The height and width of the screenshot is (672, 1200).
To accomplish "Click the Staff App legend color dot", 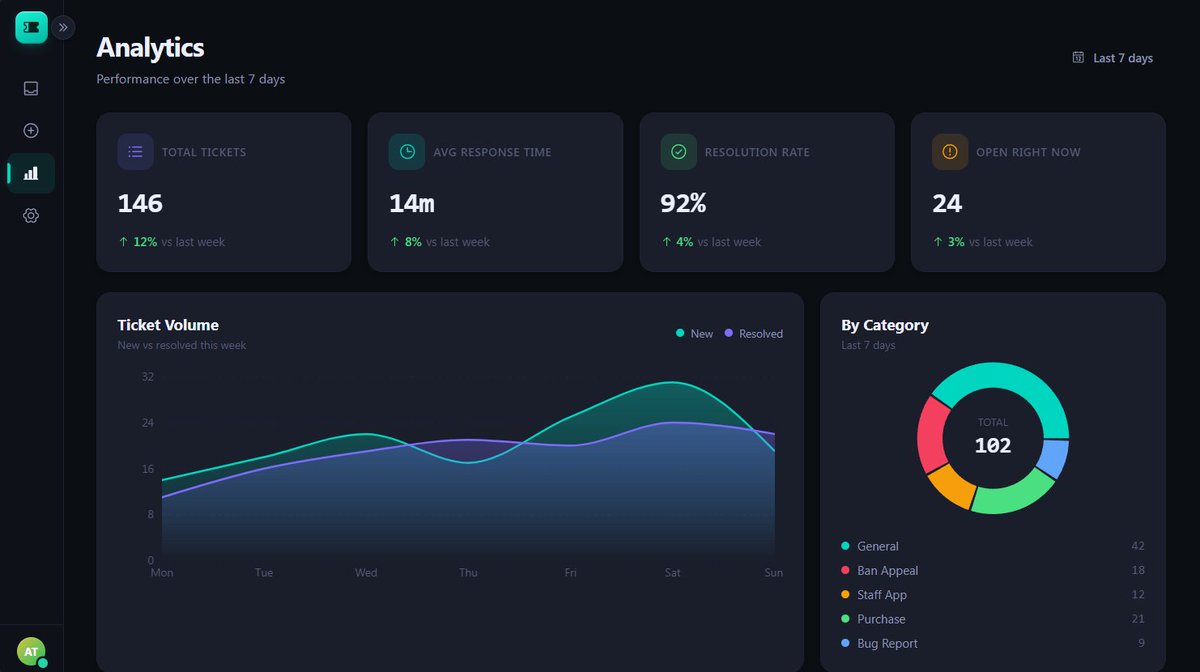I will pyautogui.click(x=846, y=595).
